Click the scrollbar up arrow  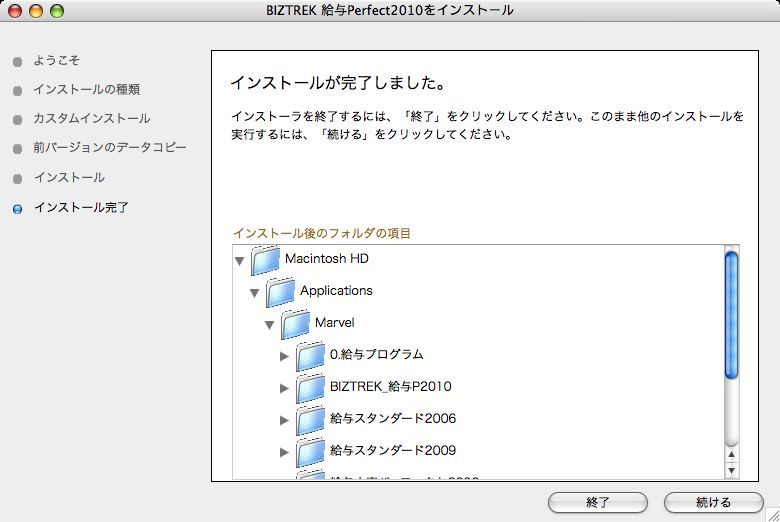(731, 454)
